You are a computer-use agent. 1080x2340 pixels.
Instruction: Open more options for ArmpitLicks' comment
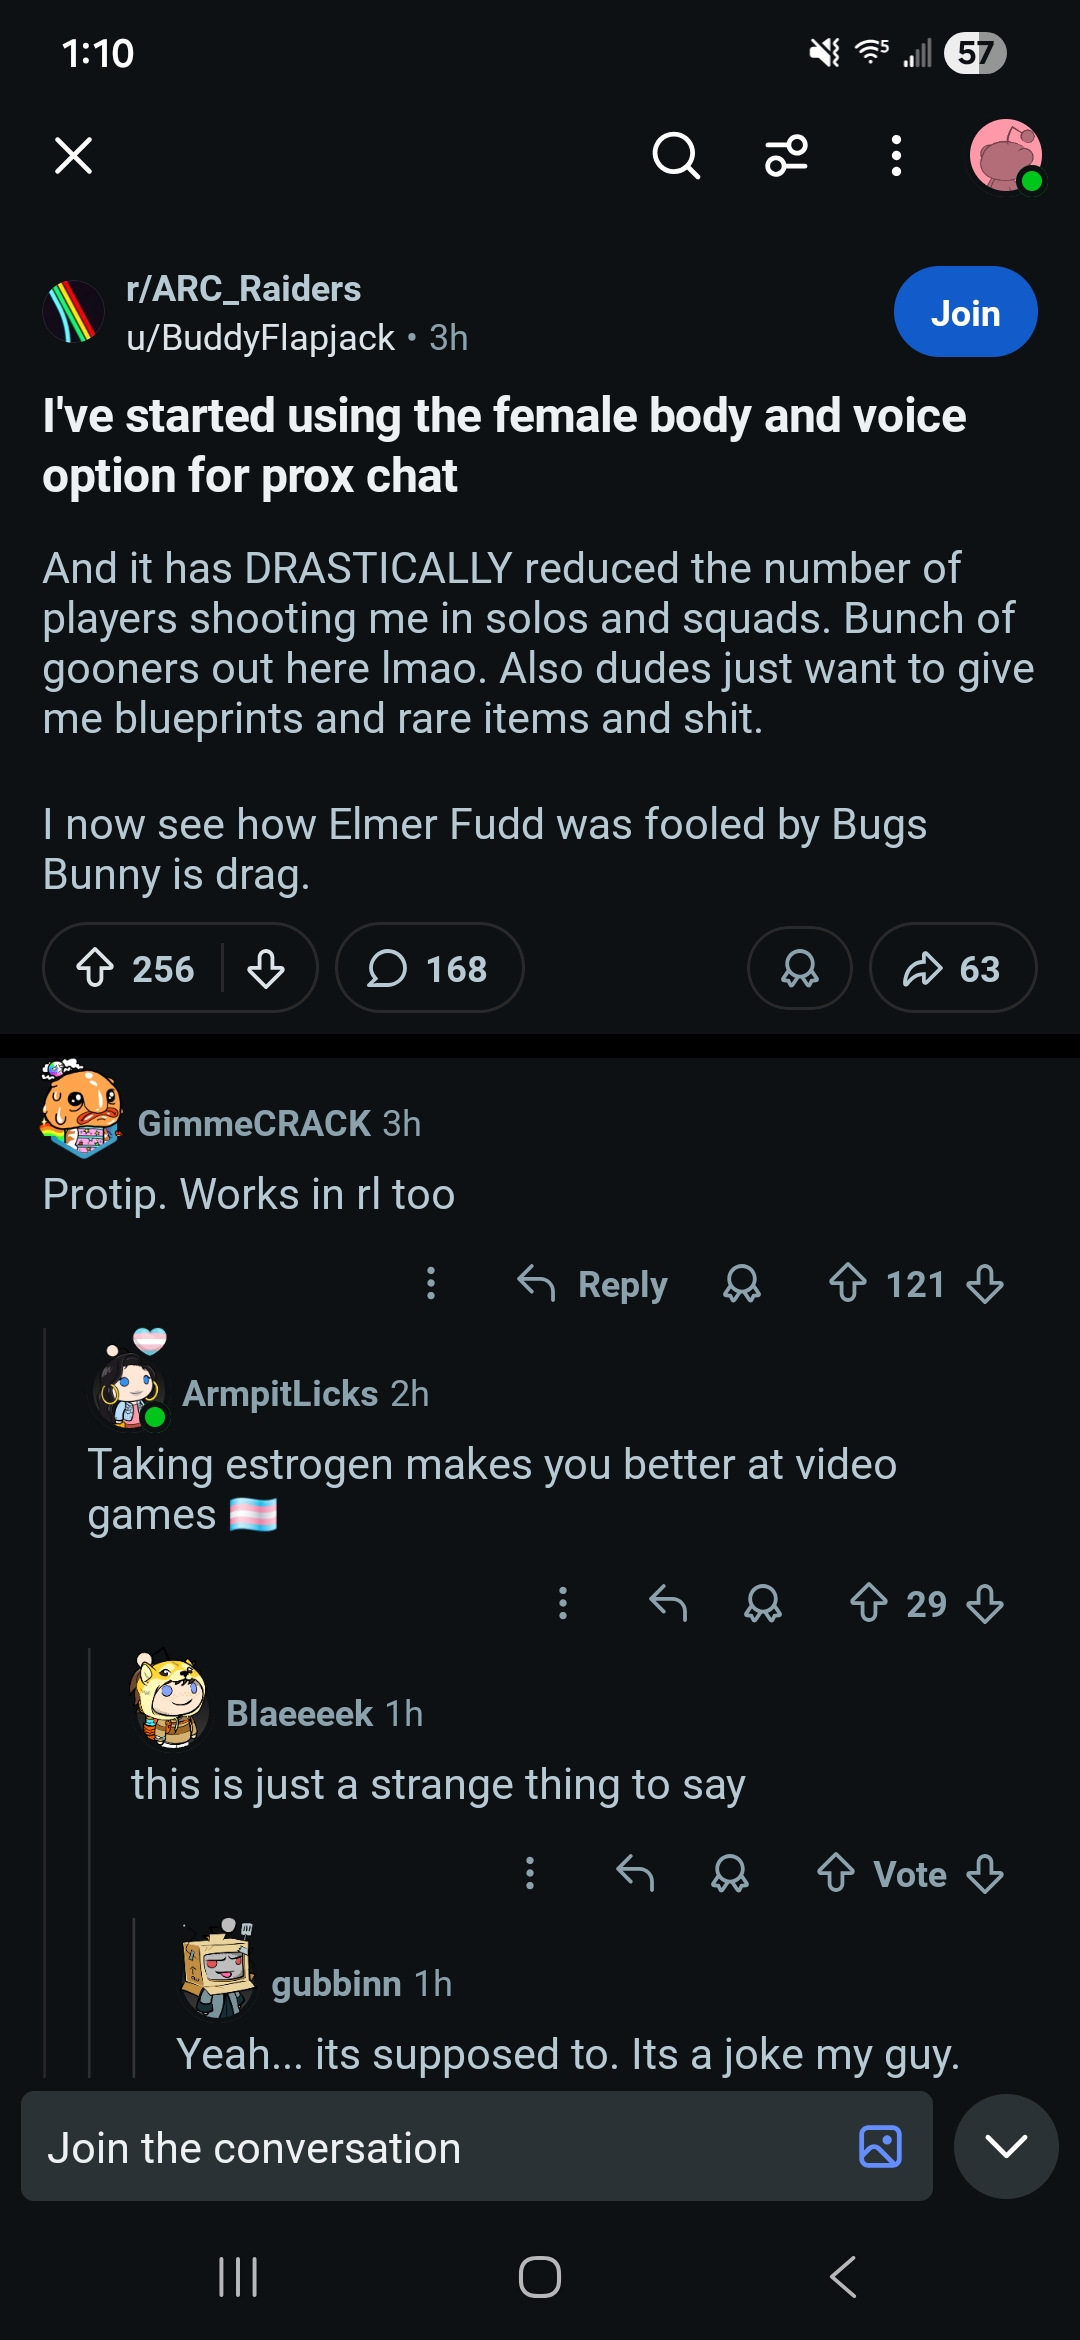(563, 1603)
